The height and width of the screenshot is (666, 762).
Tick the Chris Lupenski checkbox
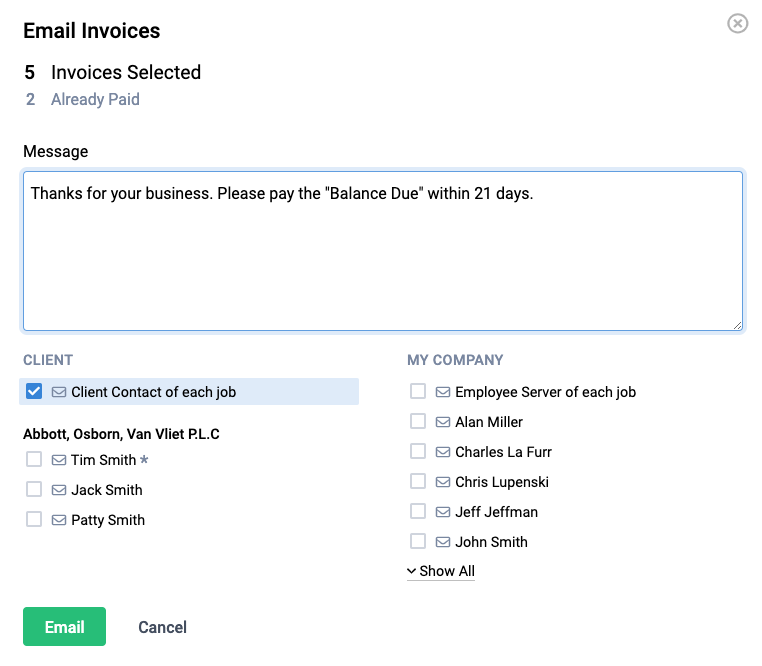pyautogui.click(x=418, y=481)
